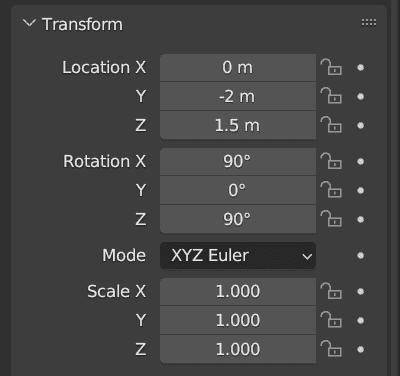Image resolution: width=400 pixels, height=376 pixels.
Task: Toggle keyframe dot for Rotation Y
Action: [360, 191]
